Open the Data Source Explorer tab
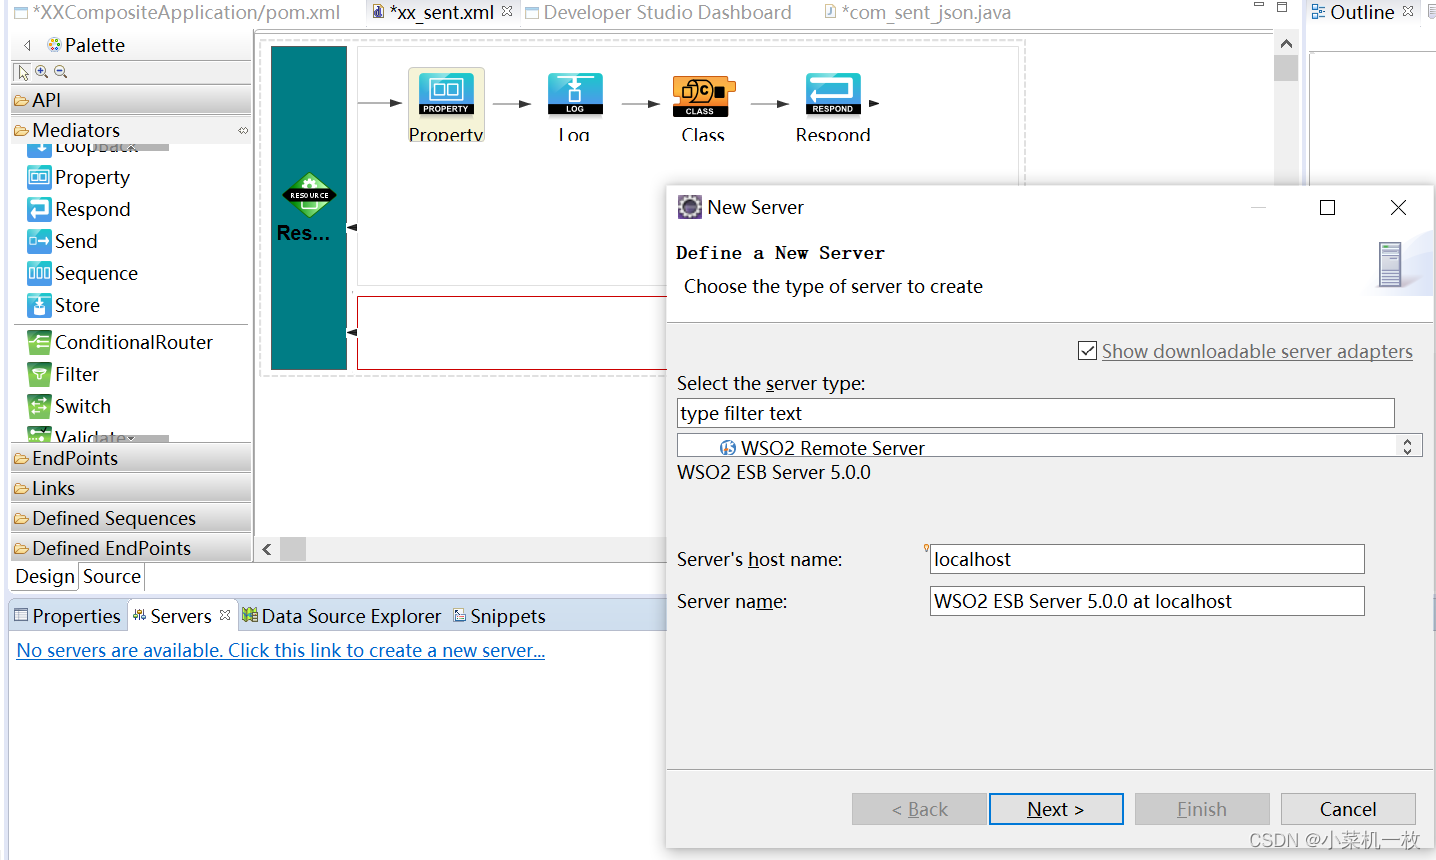Viewport: 1436px width, 860px height. point(341,616)
